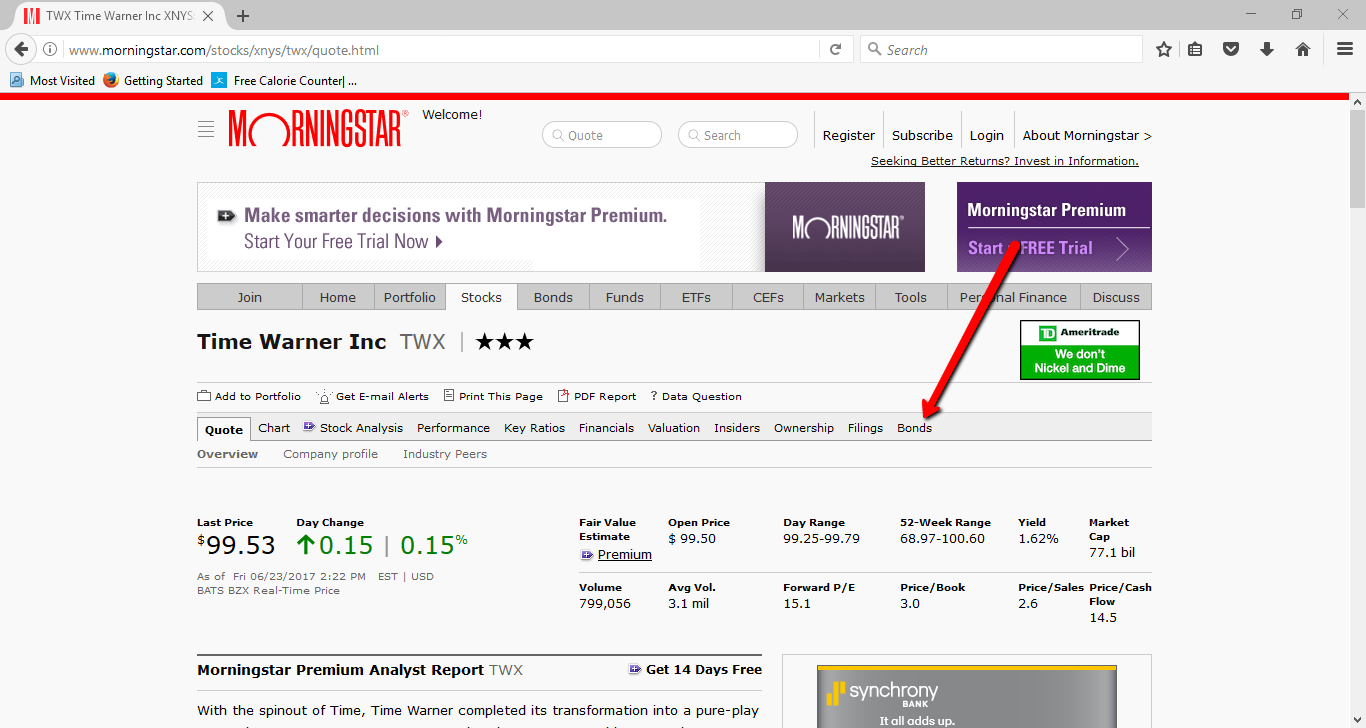Switch to the Key Ratios sub-tab
1366x728 pixels.
(x=534, y=427)
